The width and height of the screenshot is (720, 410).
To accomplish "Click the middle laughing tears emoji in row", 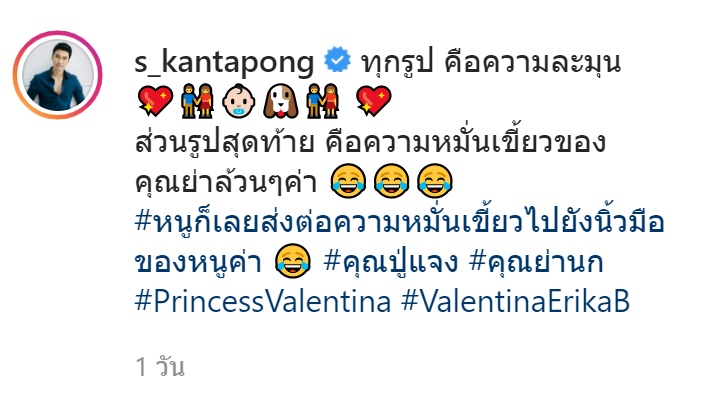I will point(391,181).
